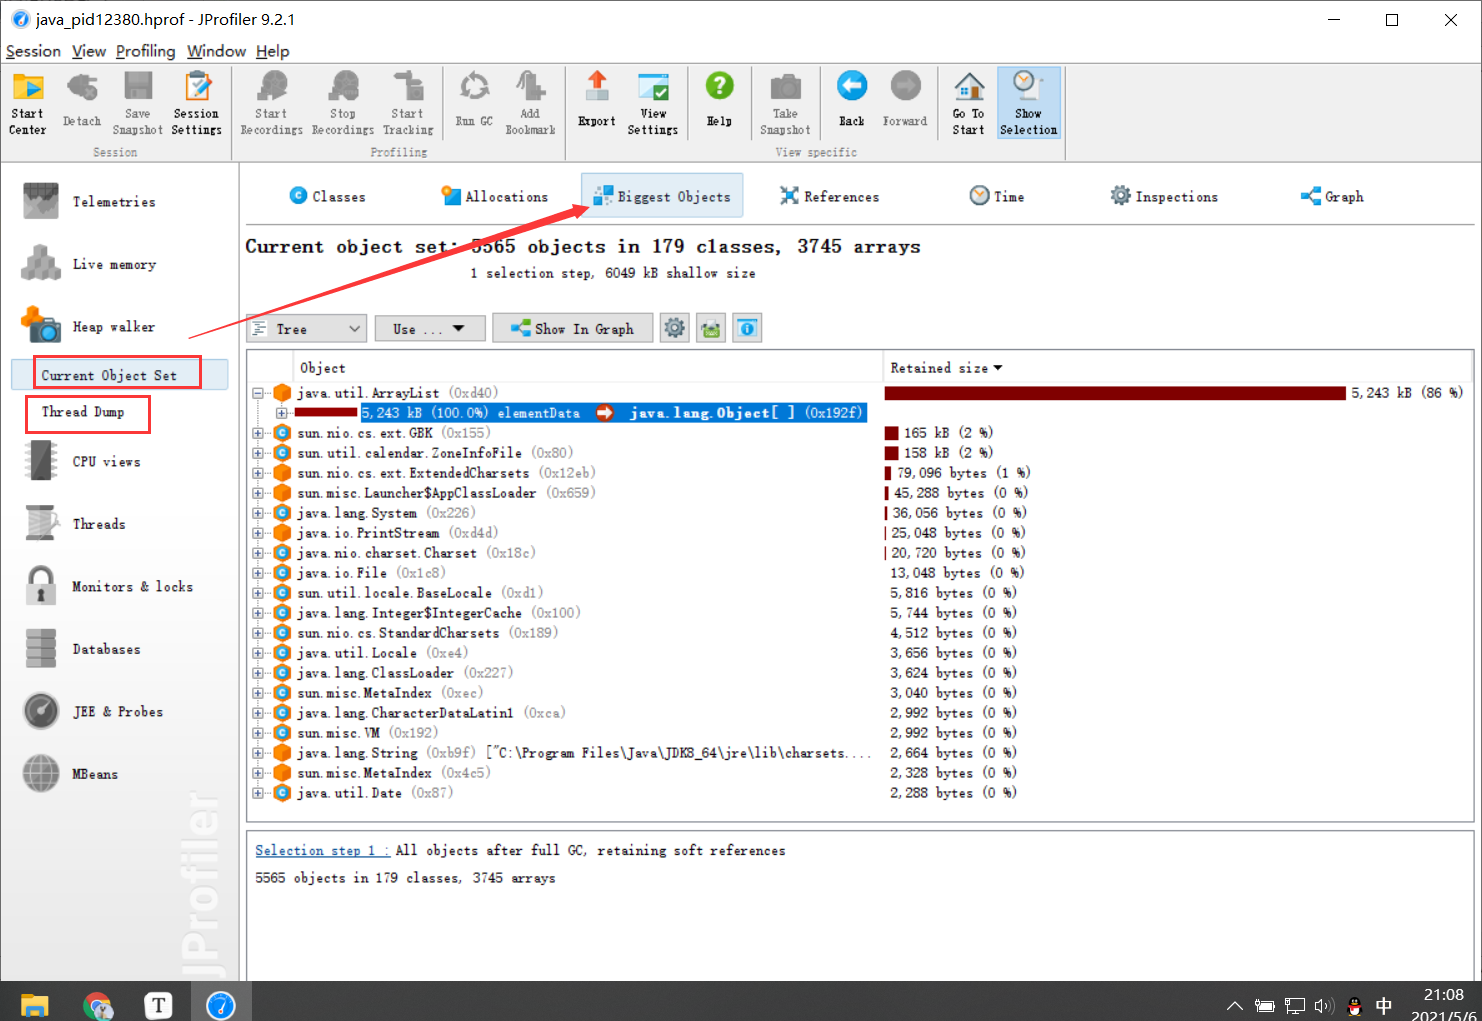Click the Go To Start icon
This screenshot has height=1021, width=1482.
[968, 103]
